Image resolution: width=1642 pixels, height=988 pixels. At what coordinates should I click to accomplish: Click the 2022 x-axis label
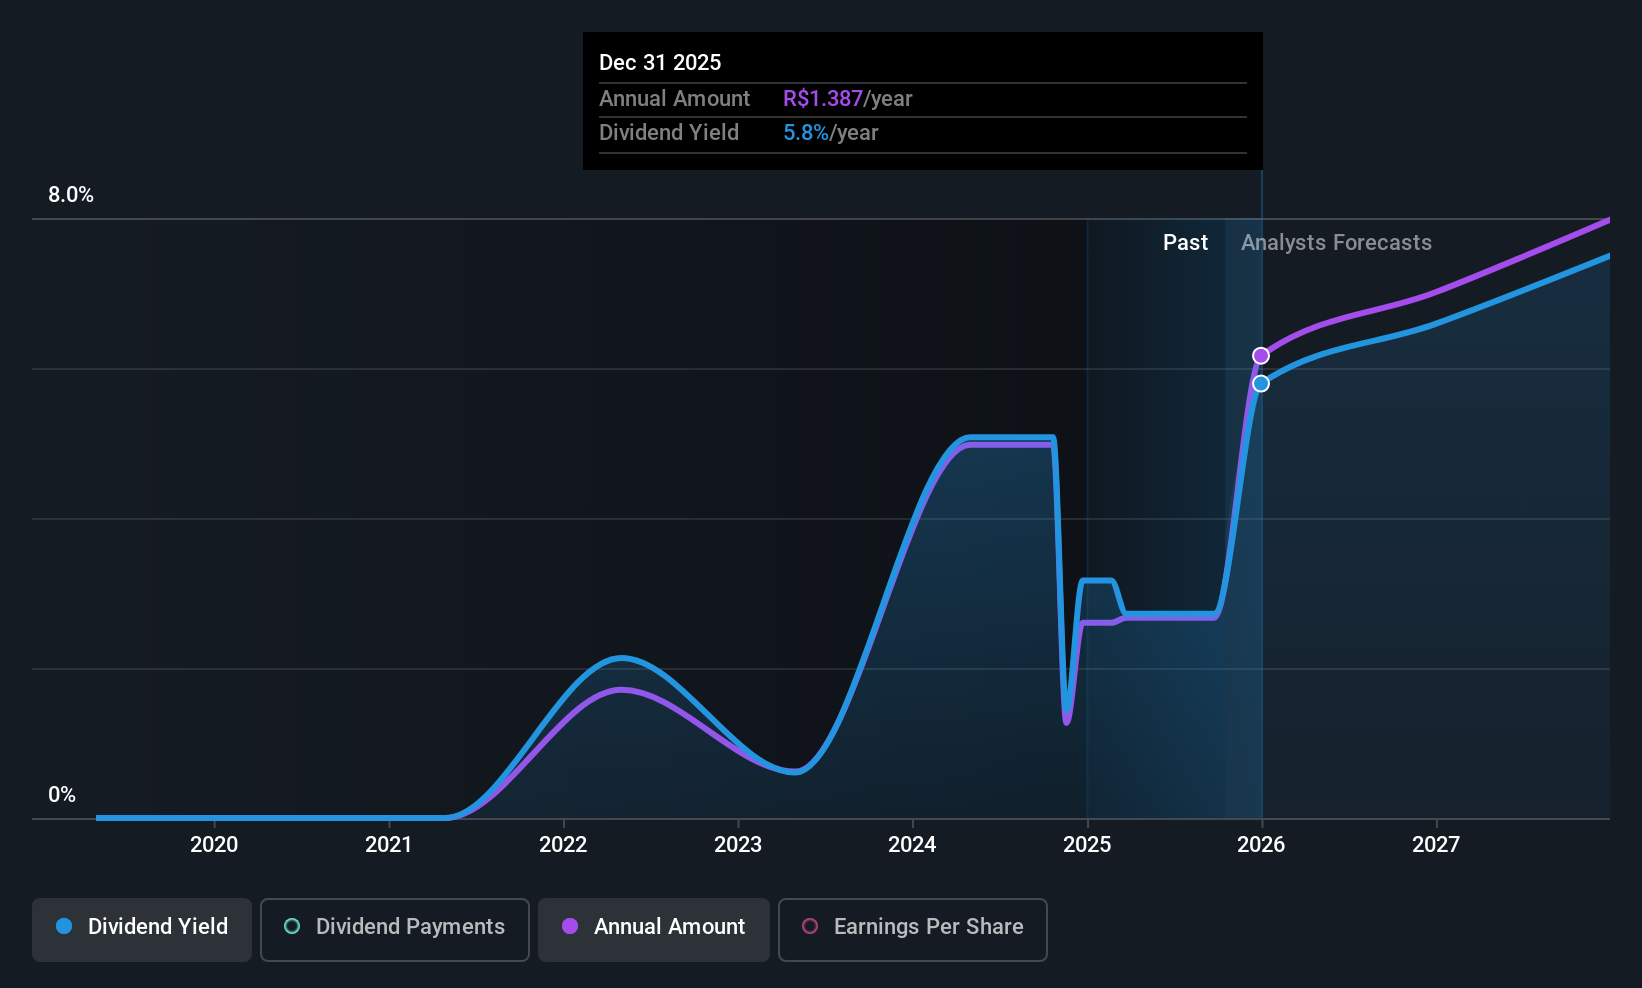[563, 845]
